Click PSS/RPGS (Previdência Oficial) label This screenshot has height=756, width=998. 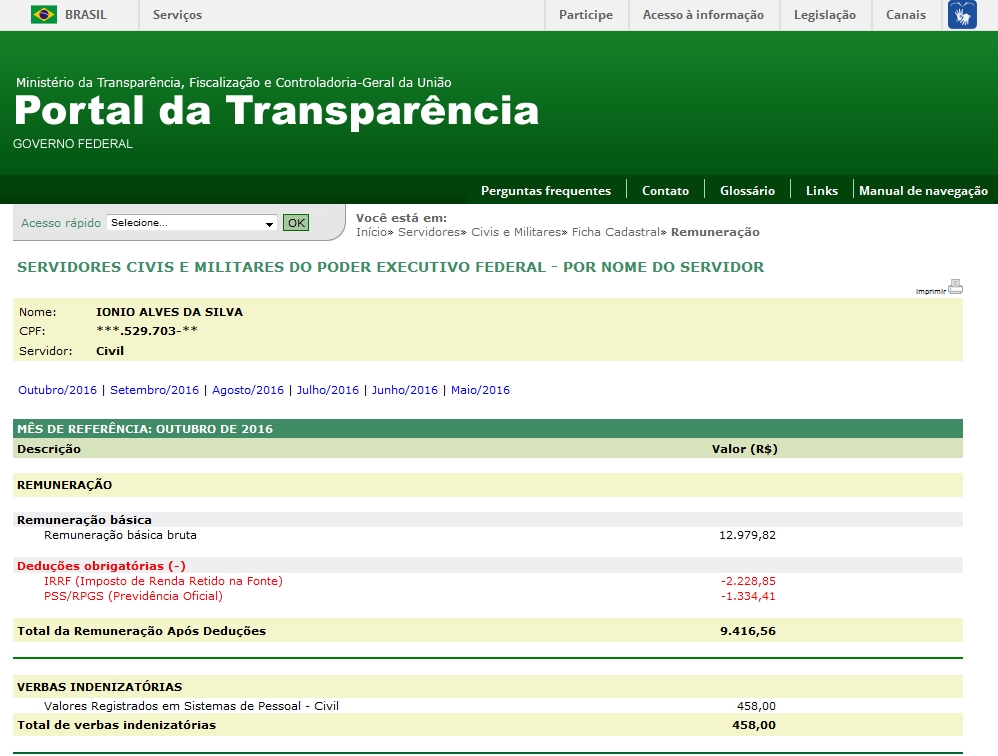tap(133, 596)
